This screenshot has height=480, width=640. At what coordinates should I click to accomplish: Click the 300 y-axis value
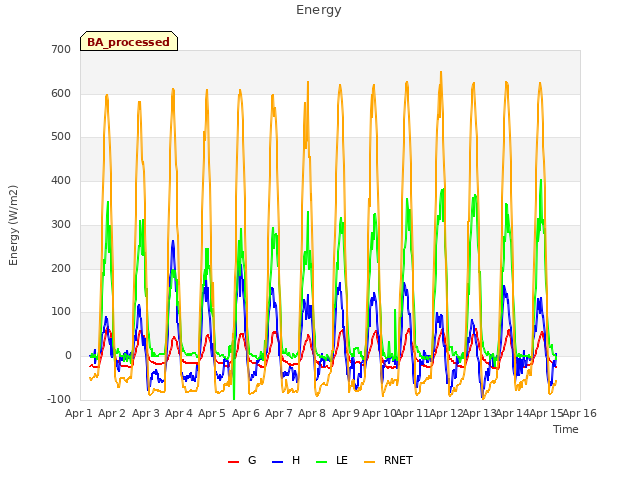[x=61, y=224]
